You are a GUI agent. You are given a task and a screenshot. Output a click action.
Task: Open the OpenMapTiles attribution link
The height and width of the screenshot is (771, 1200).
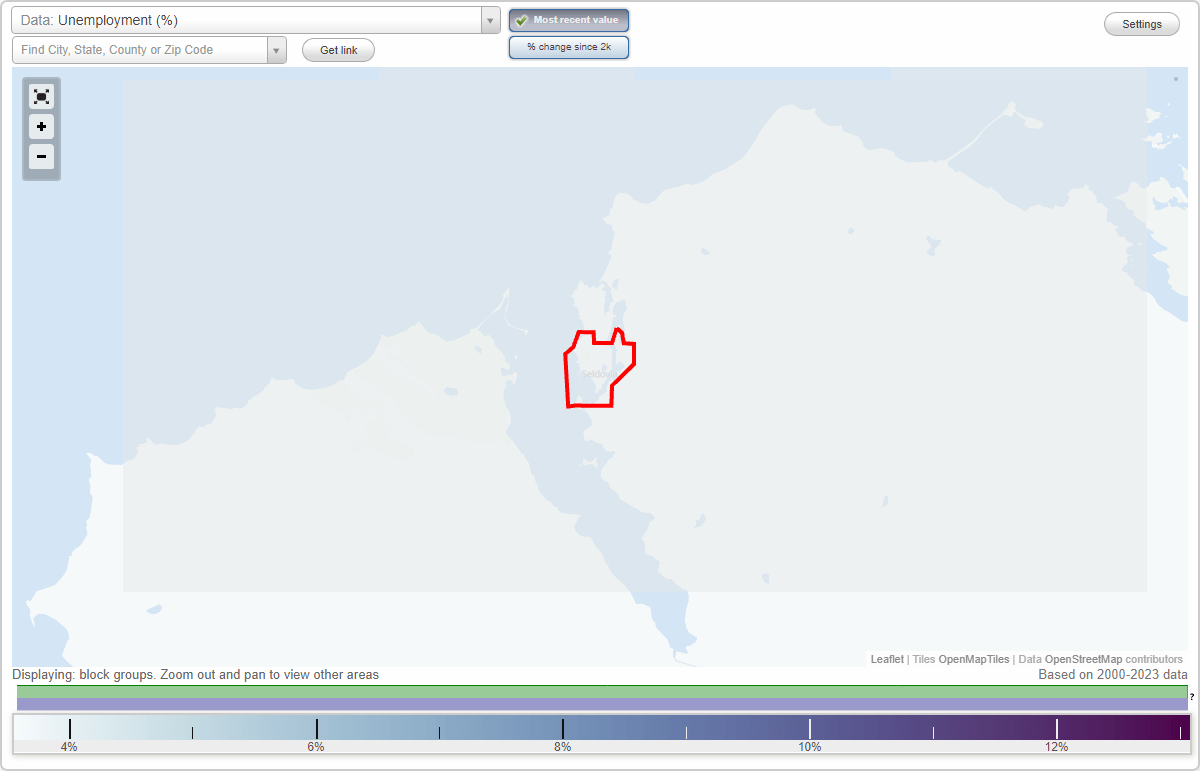pyautogui.click(x=973, y=659)
